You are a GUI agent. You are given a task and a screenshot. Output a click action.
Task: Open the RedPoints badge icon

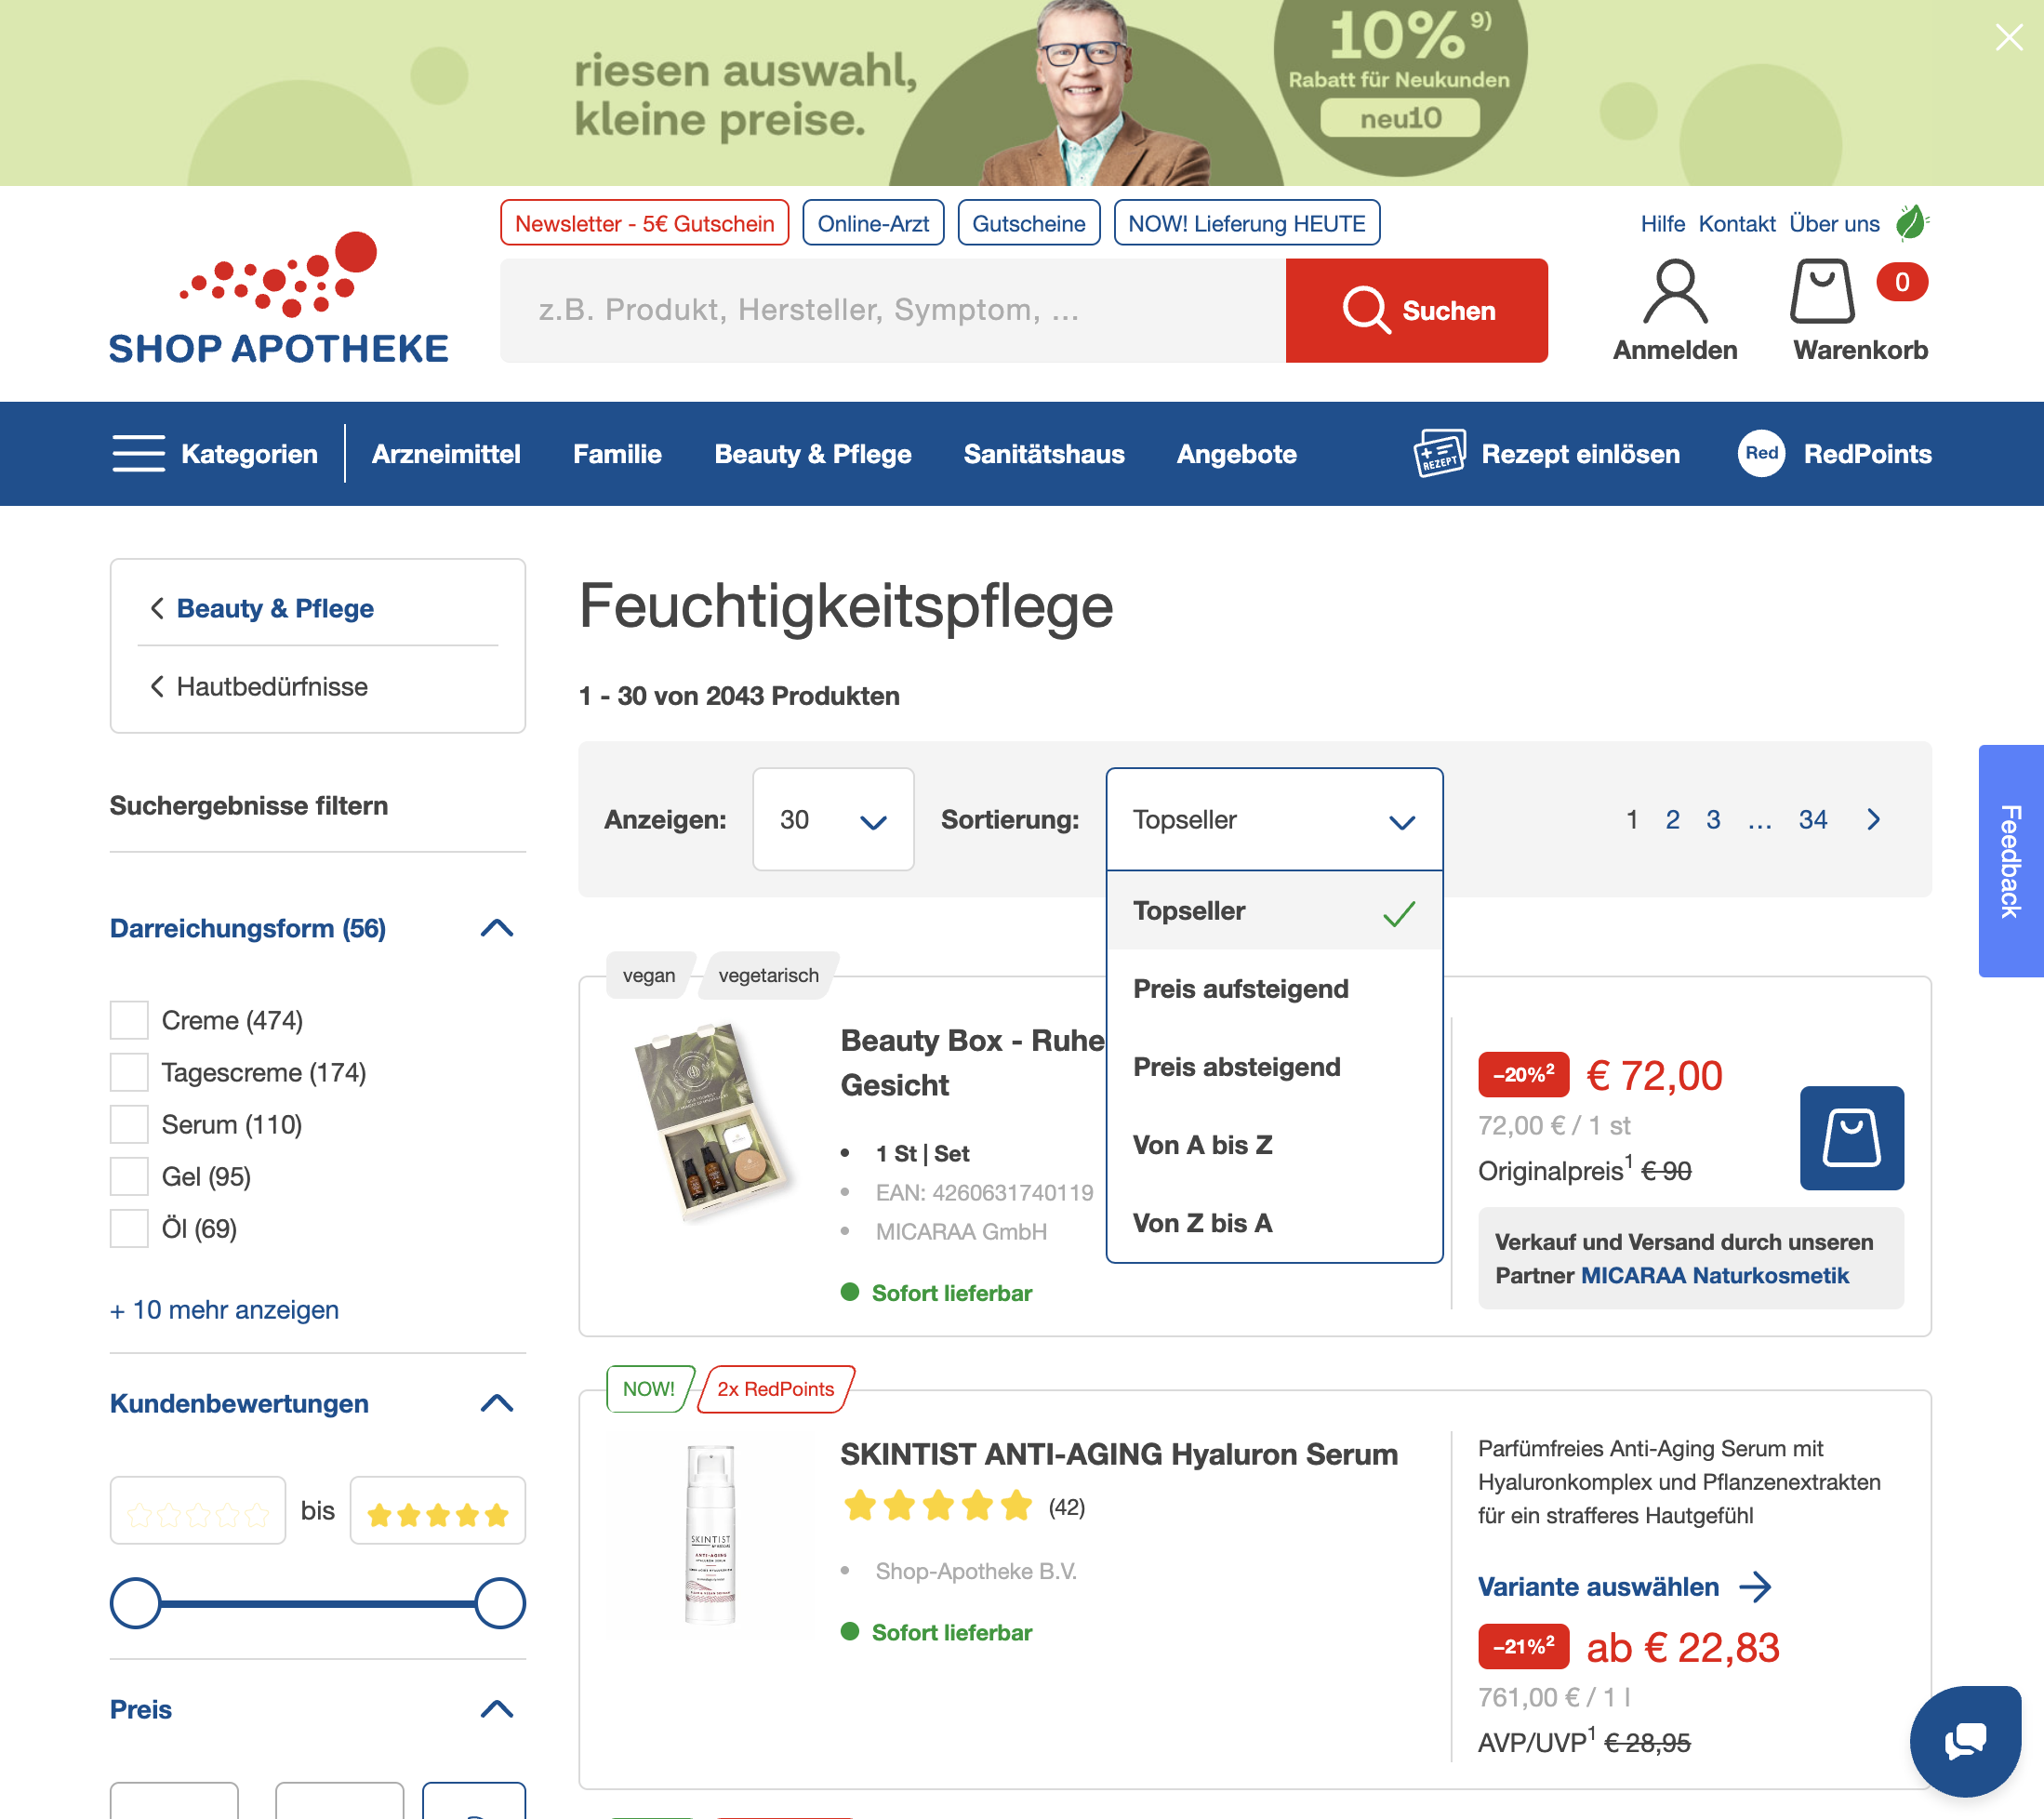tap(1761, 453)
